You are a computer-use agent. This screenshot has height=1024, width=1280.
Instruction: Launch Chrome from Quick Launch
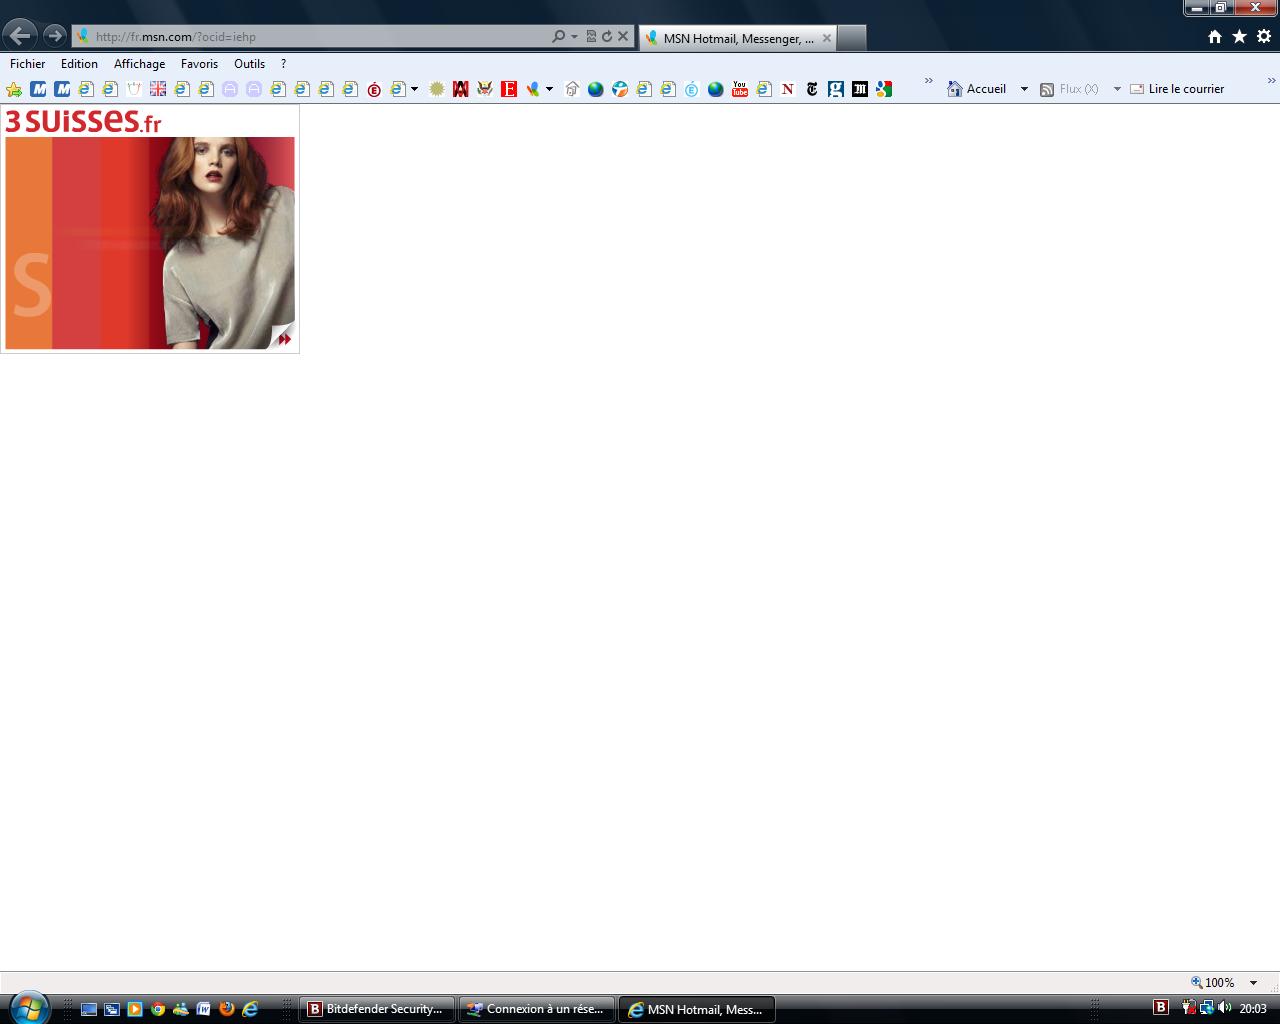(158, 1009)
